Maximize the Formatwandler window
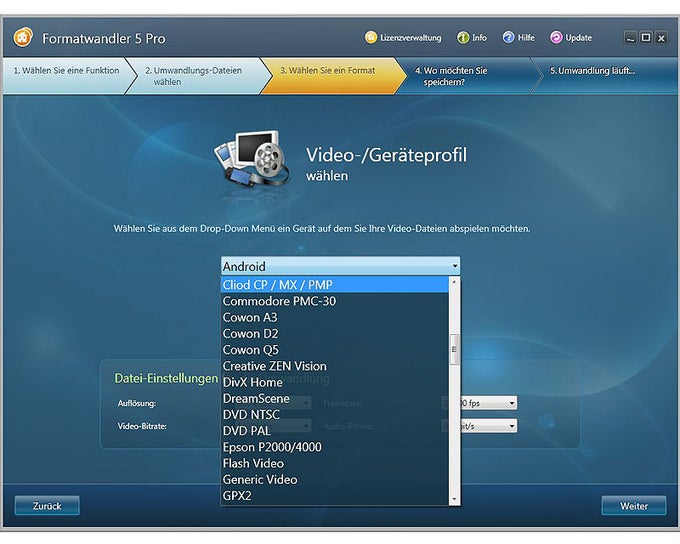Image resolution: width=680 pixels, height=544 pixels. point(646,38)
